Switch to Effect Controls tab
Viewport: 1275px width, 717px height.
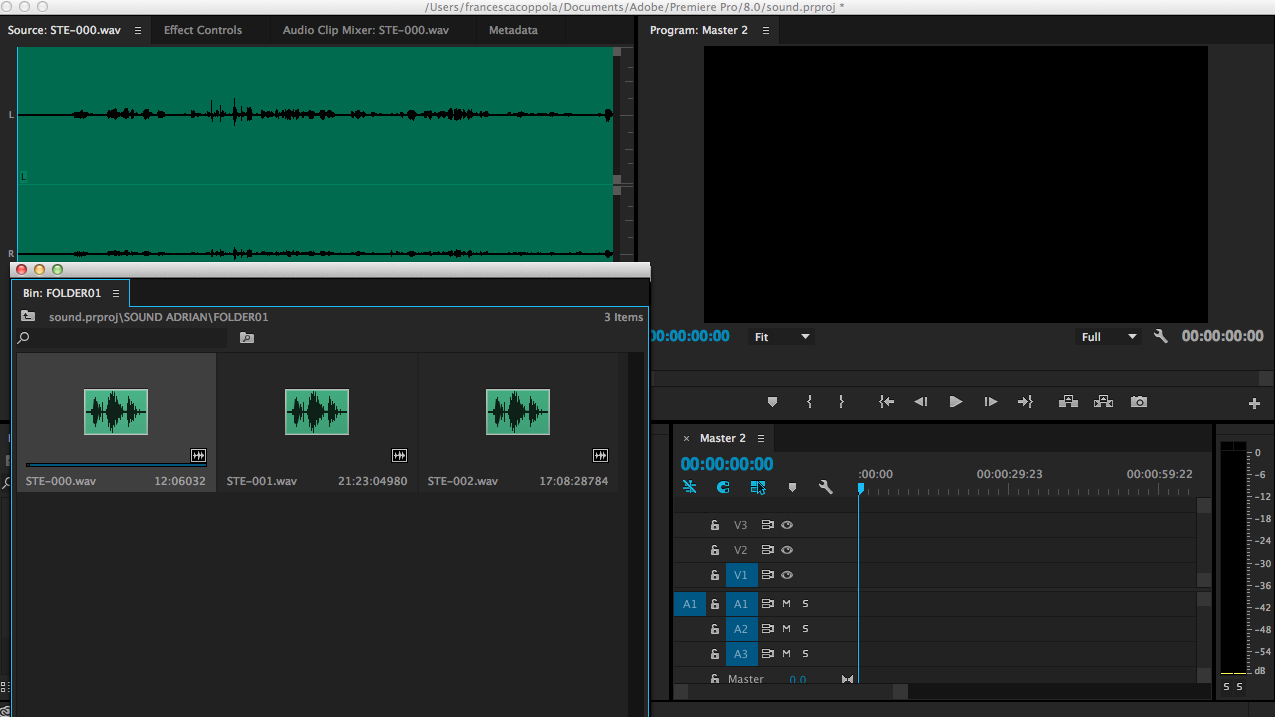pyautogui.click(x=203, y=30)
